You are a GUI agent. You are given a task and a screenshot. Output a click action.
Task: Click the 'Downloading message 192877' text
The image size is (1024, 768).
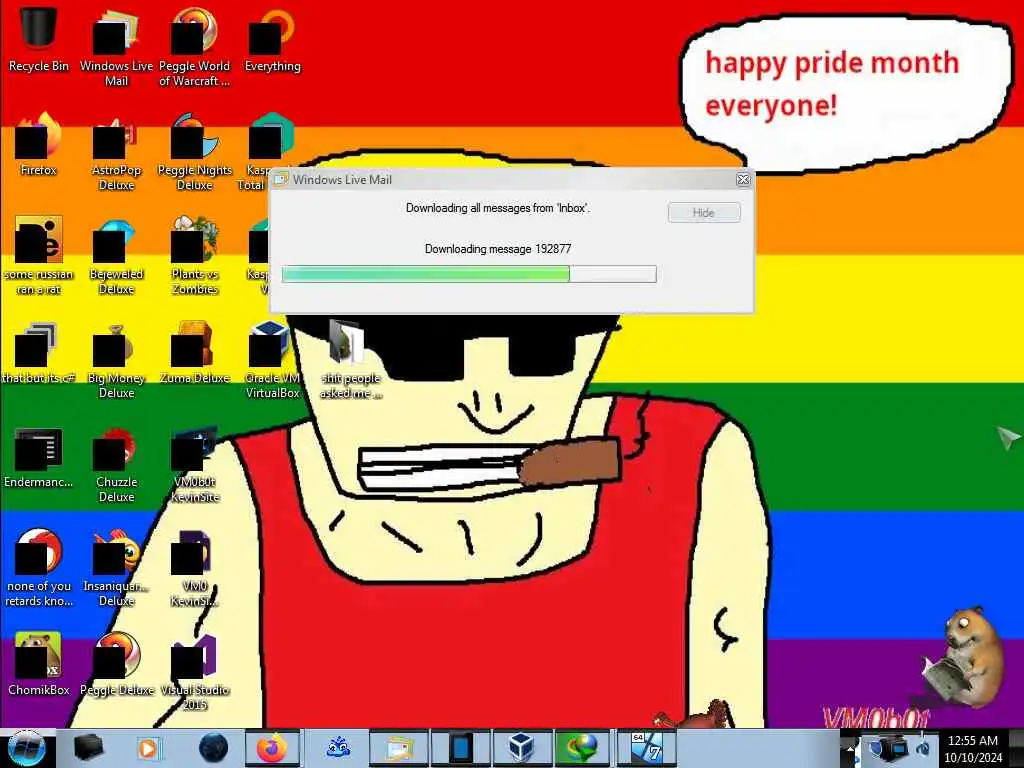(498, 249)
